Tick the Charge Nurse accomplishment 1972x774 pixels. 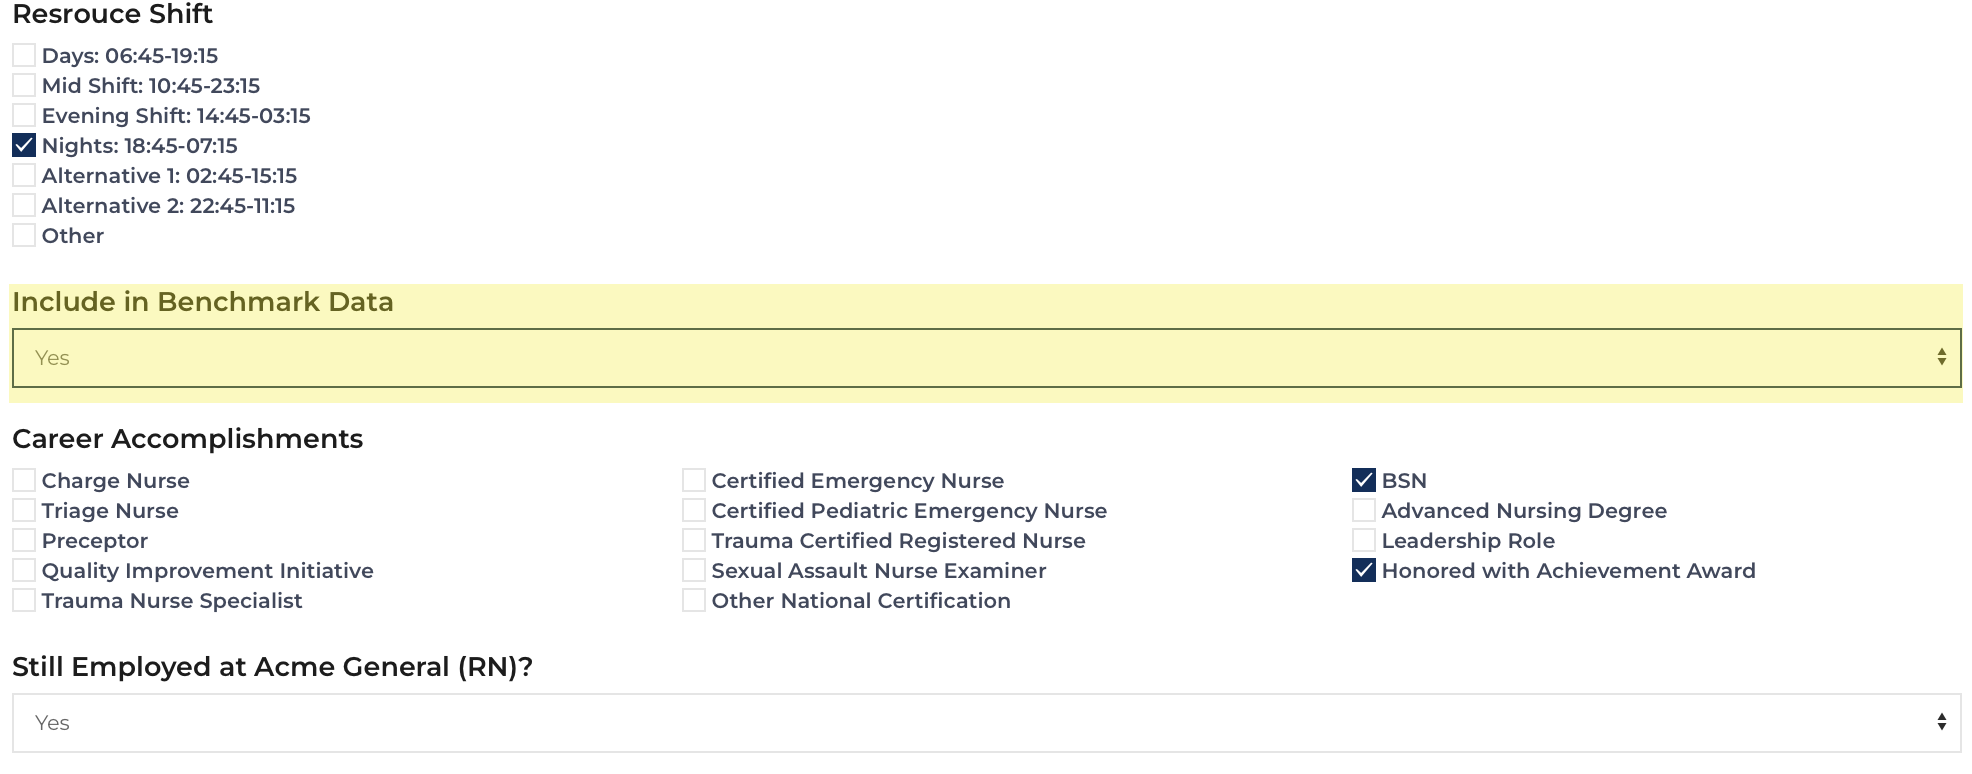tap(24, 480)
